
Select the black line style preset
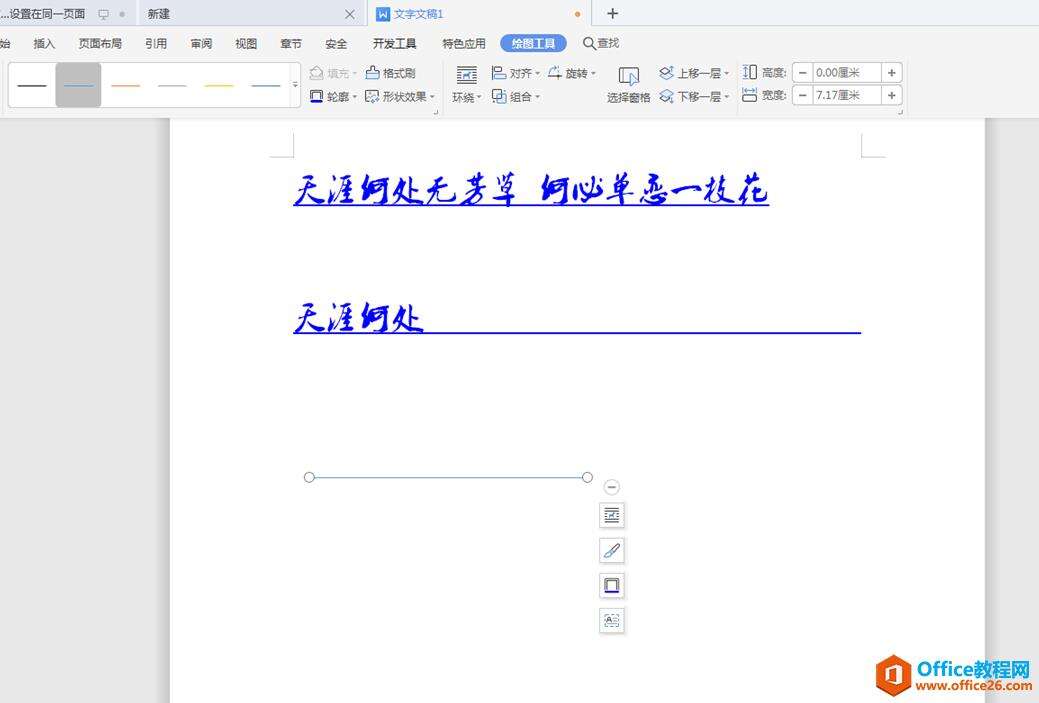32,85
